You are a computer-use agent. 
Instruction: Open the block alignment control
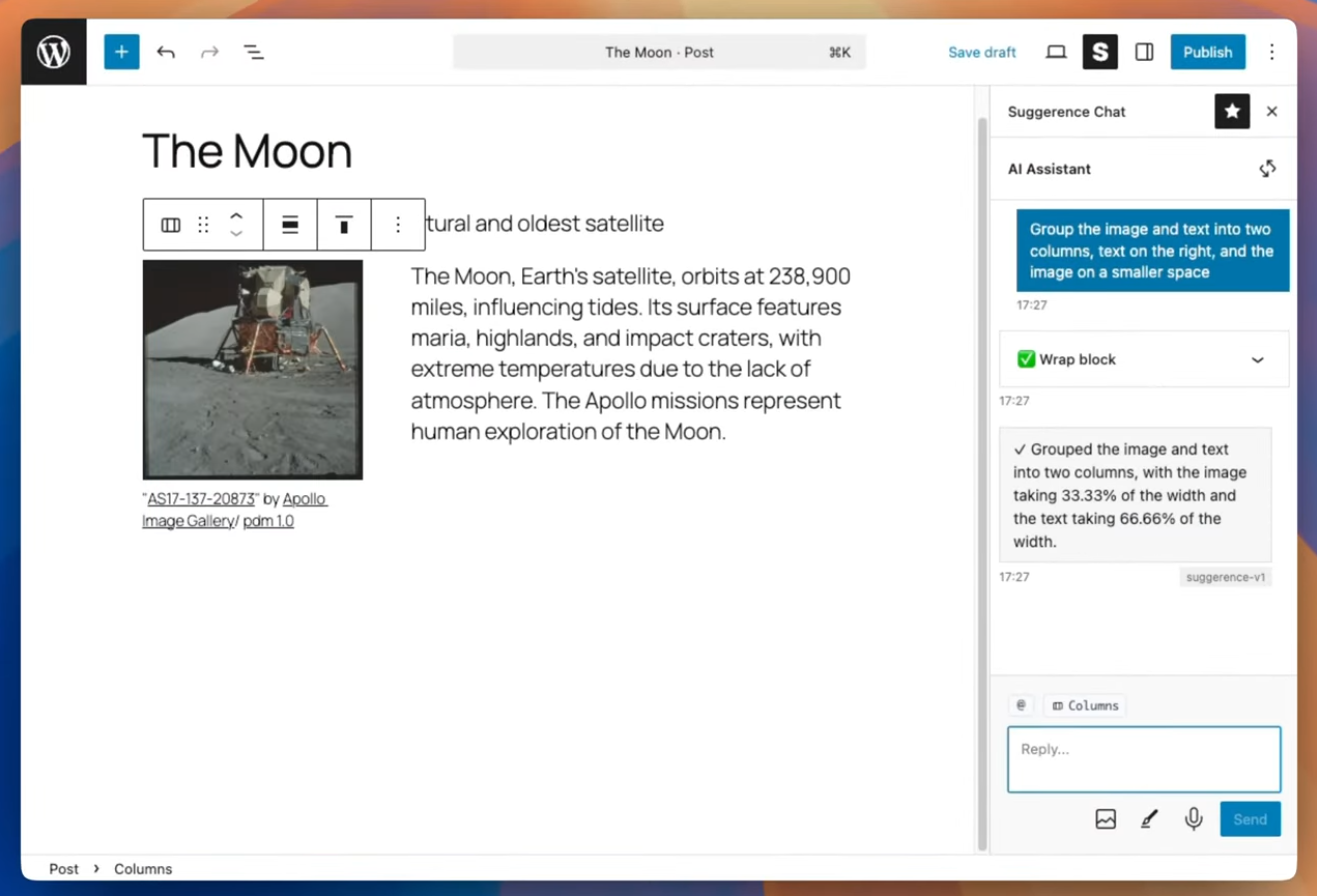(290, 225)
